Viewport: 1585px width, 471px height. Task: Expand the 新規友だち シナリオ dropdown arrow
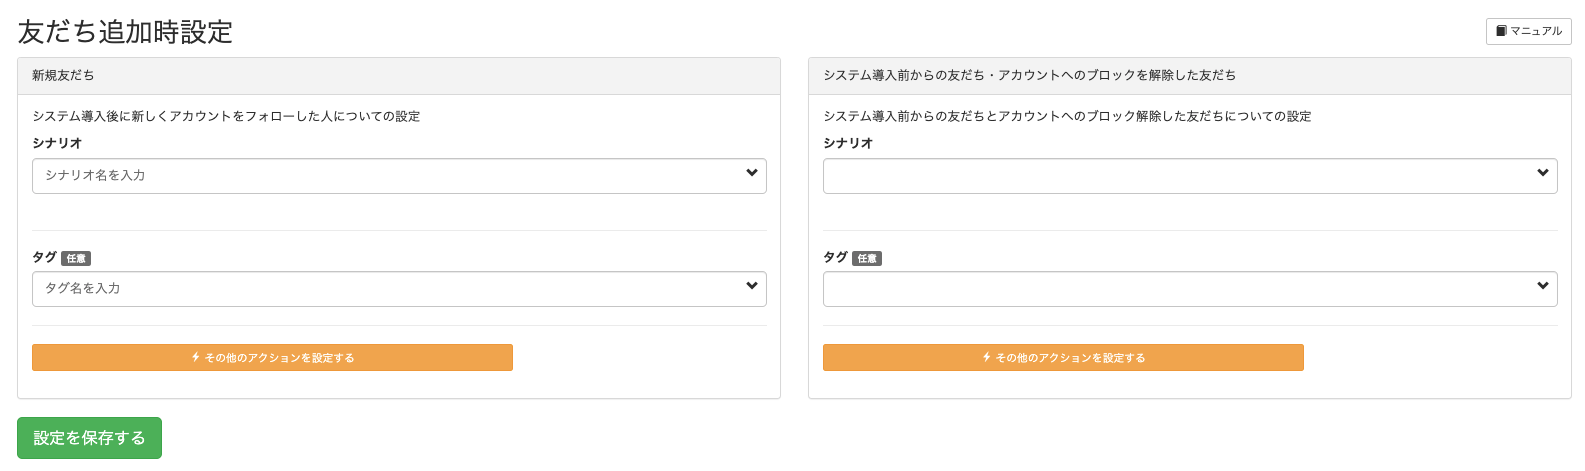[752, 173]
